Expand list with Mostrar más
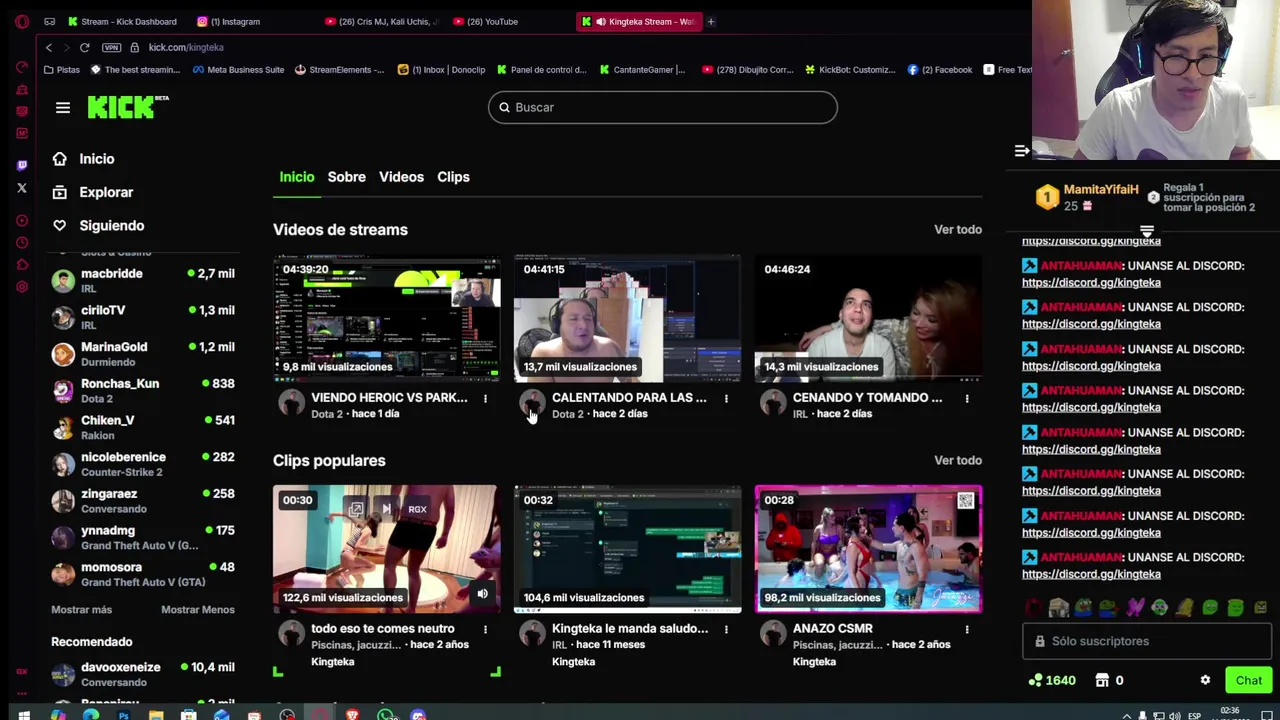Image resolution: width=1280 pixels, height=720 pixels. 81,610
